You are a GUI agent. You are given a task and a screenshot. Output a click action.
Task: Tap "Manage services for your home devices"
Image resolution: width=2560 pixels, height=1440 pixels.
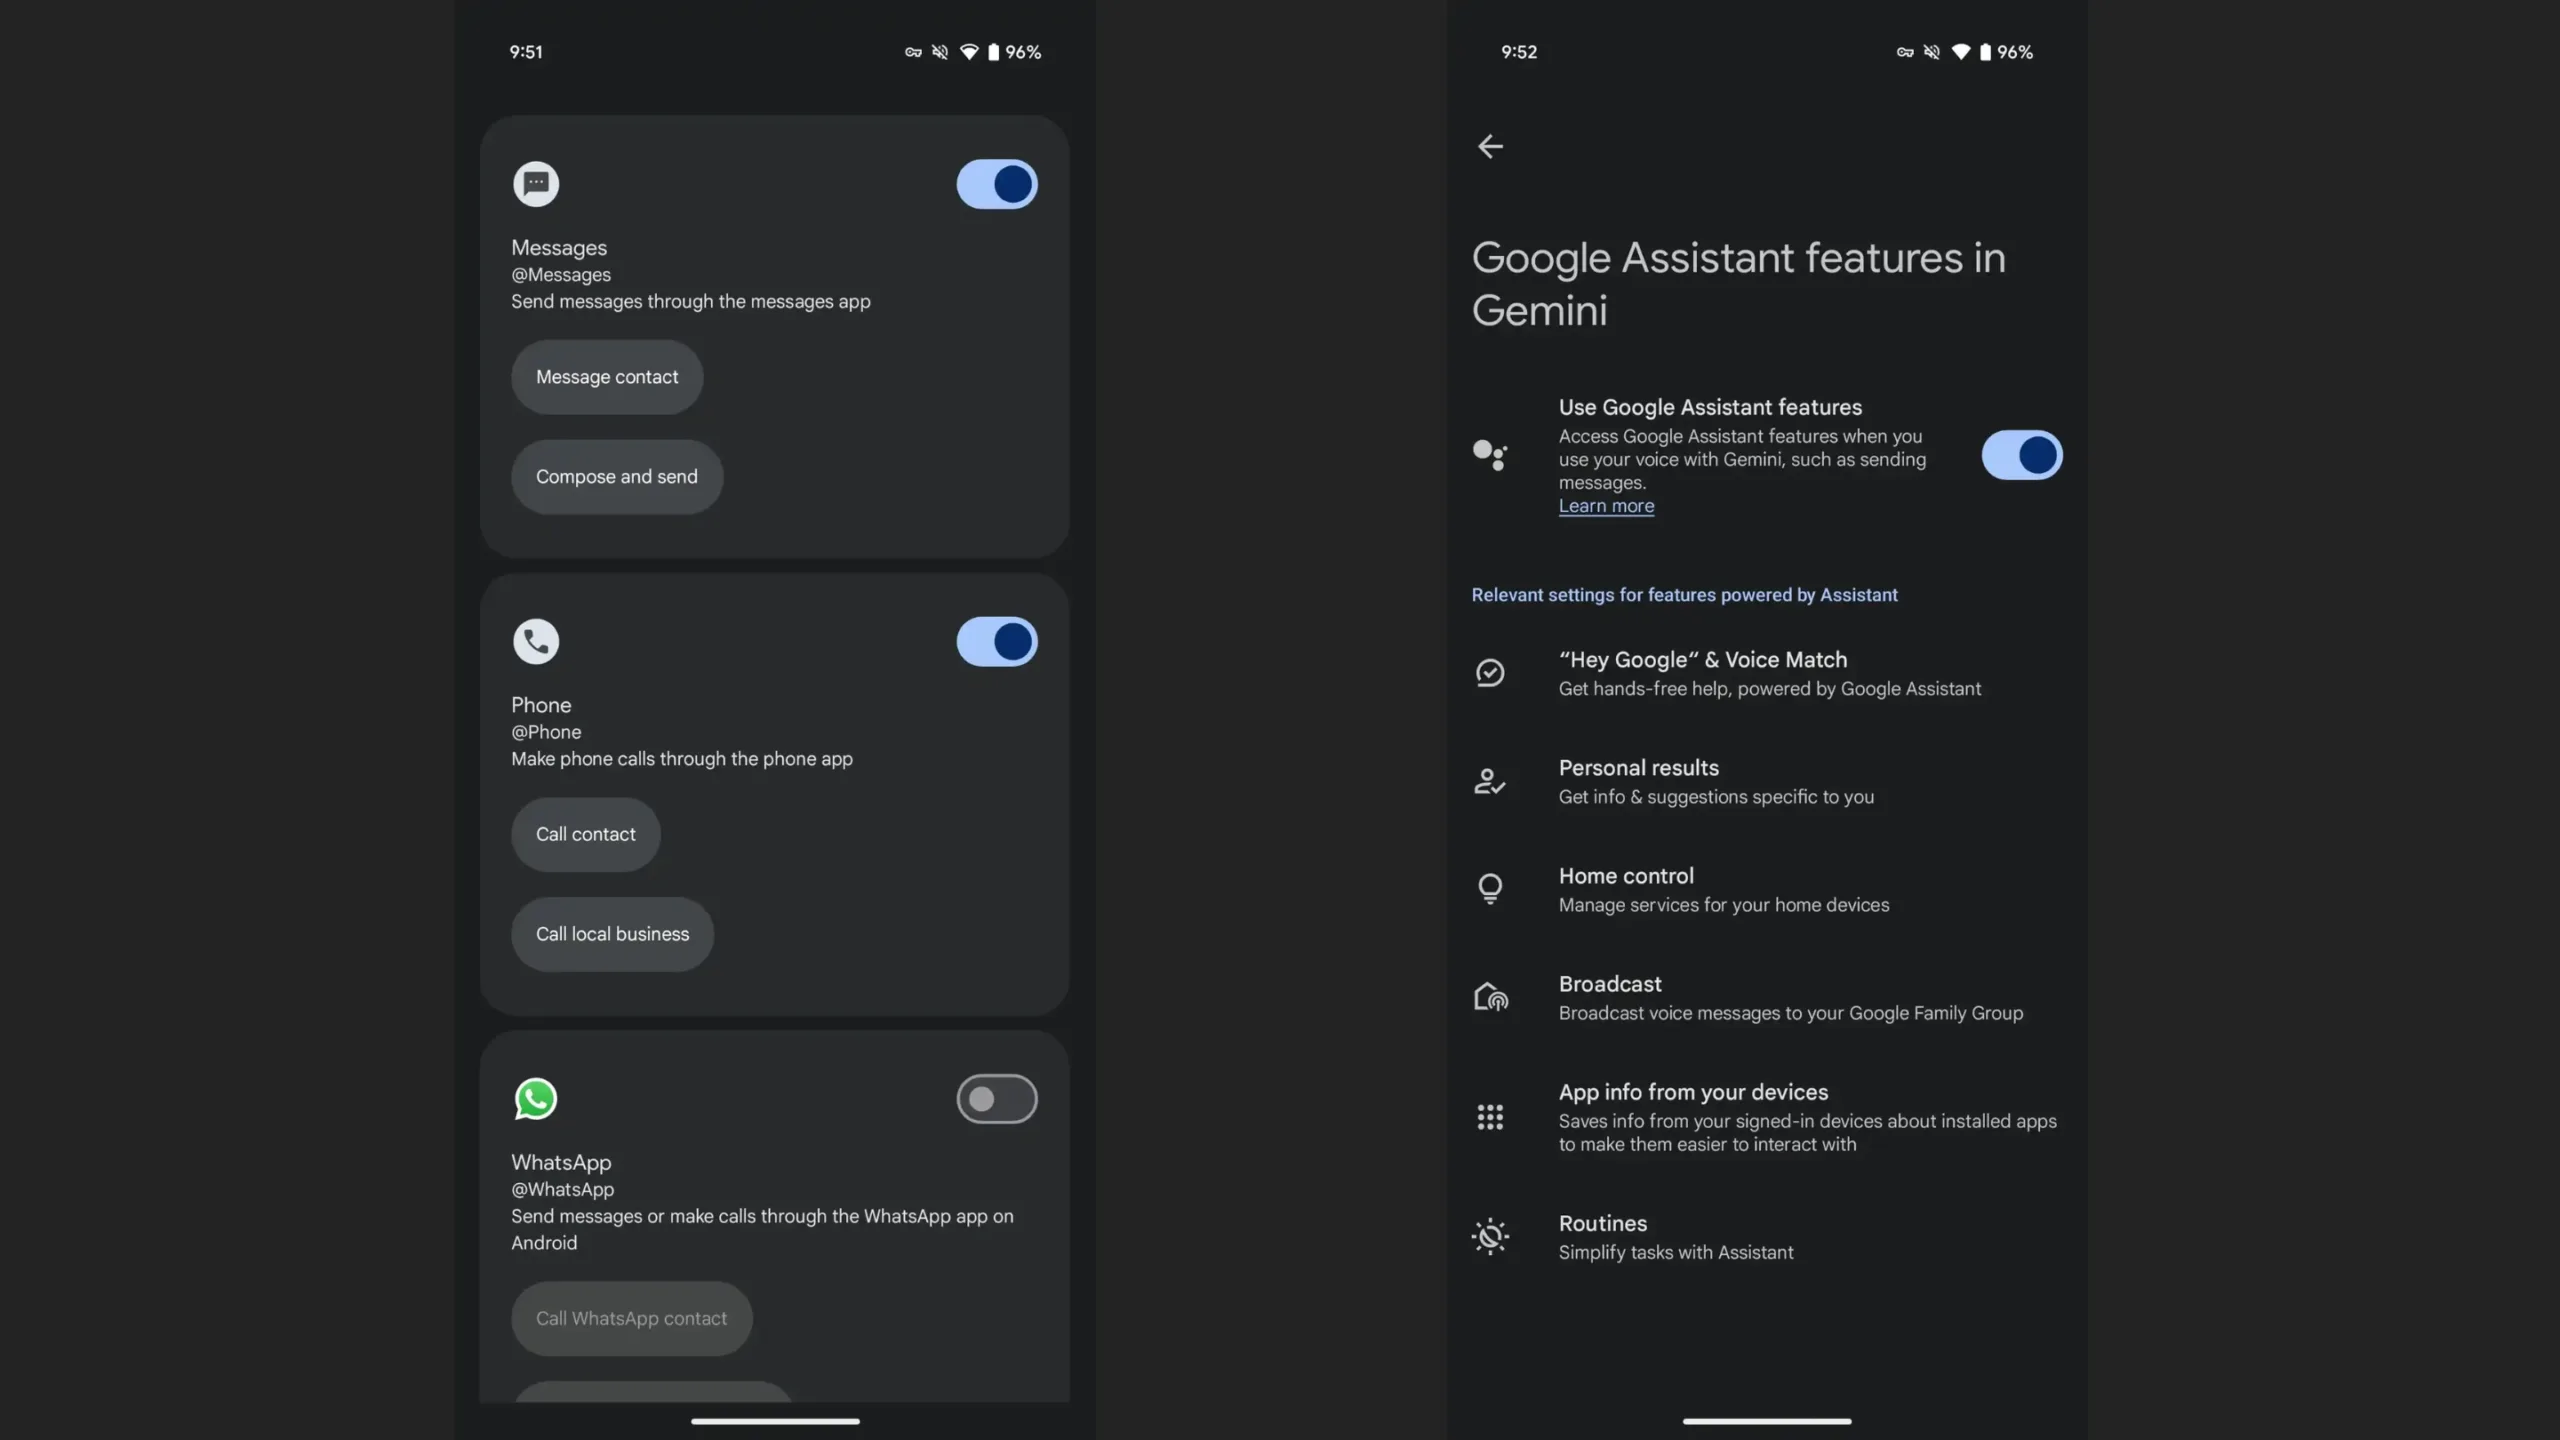1724,905
